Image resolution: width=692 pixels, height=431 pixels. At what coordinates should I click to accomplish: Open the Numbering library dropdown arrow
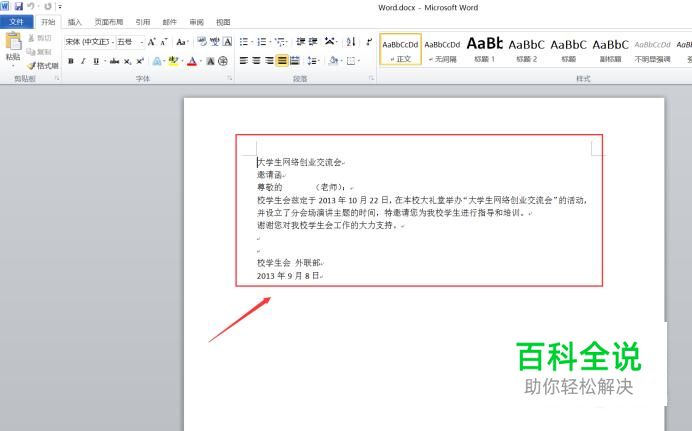[x=270, y=42]
